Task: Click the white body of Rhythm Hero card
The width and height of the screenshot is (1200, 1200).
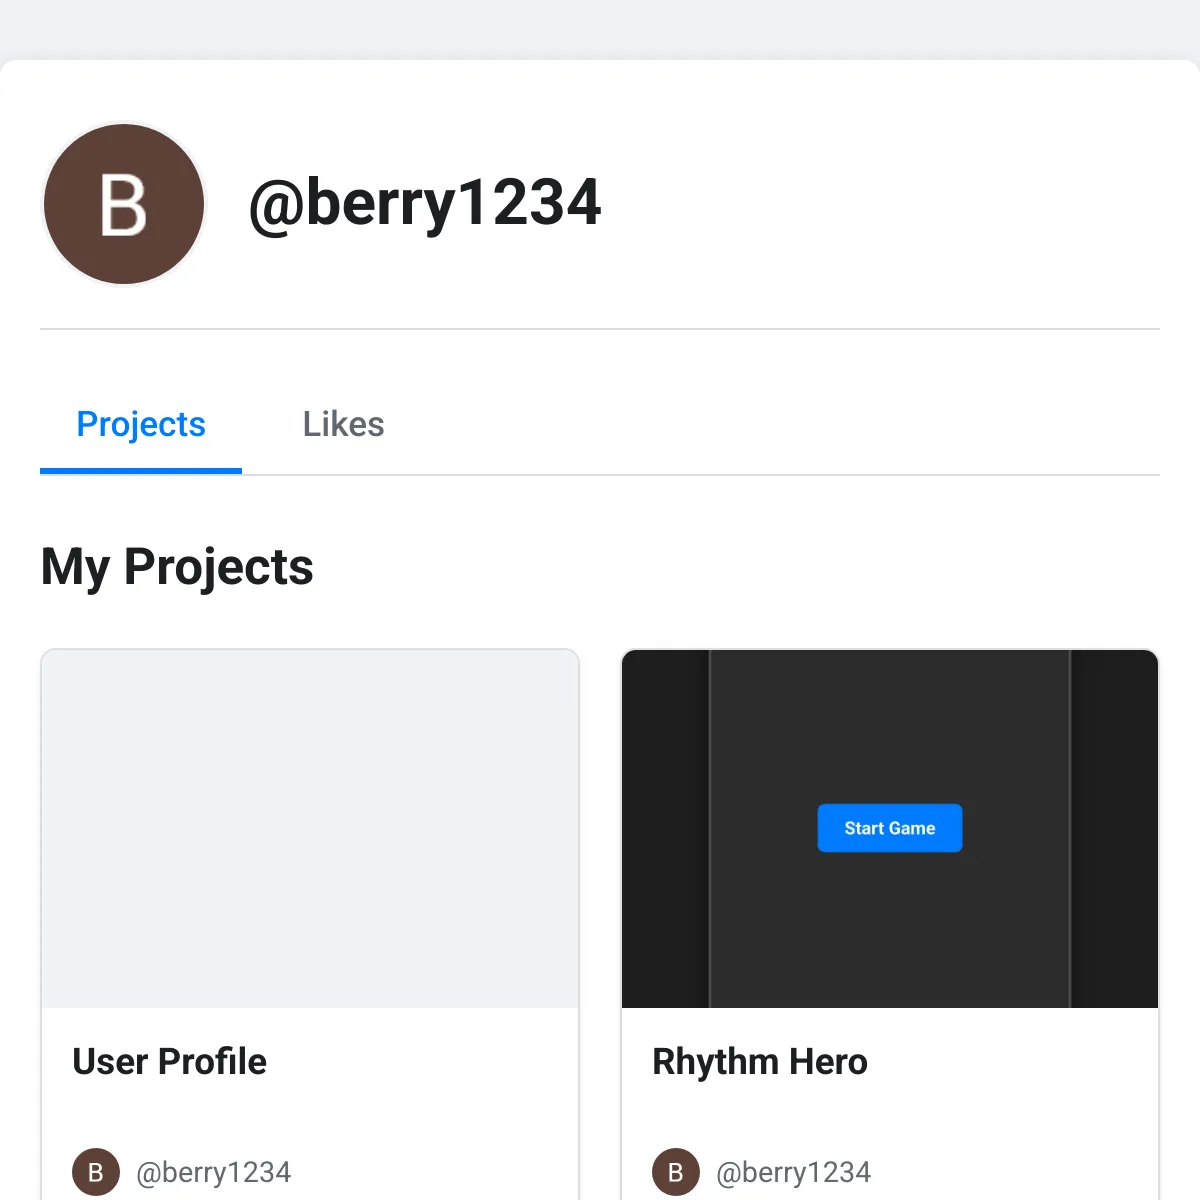Action: (1000, 1110)
